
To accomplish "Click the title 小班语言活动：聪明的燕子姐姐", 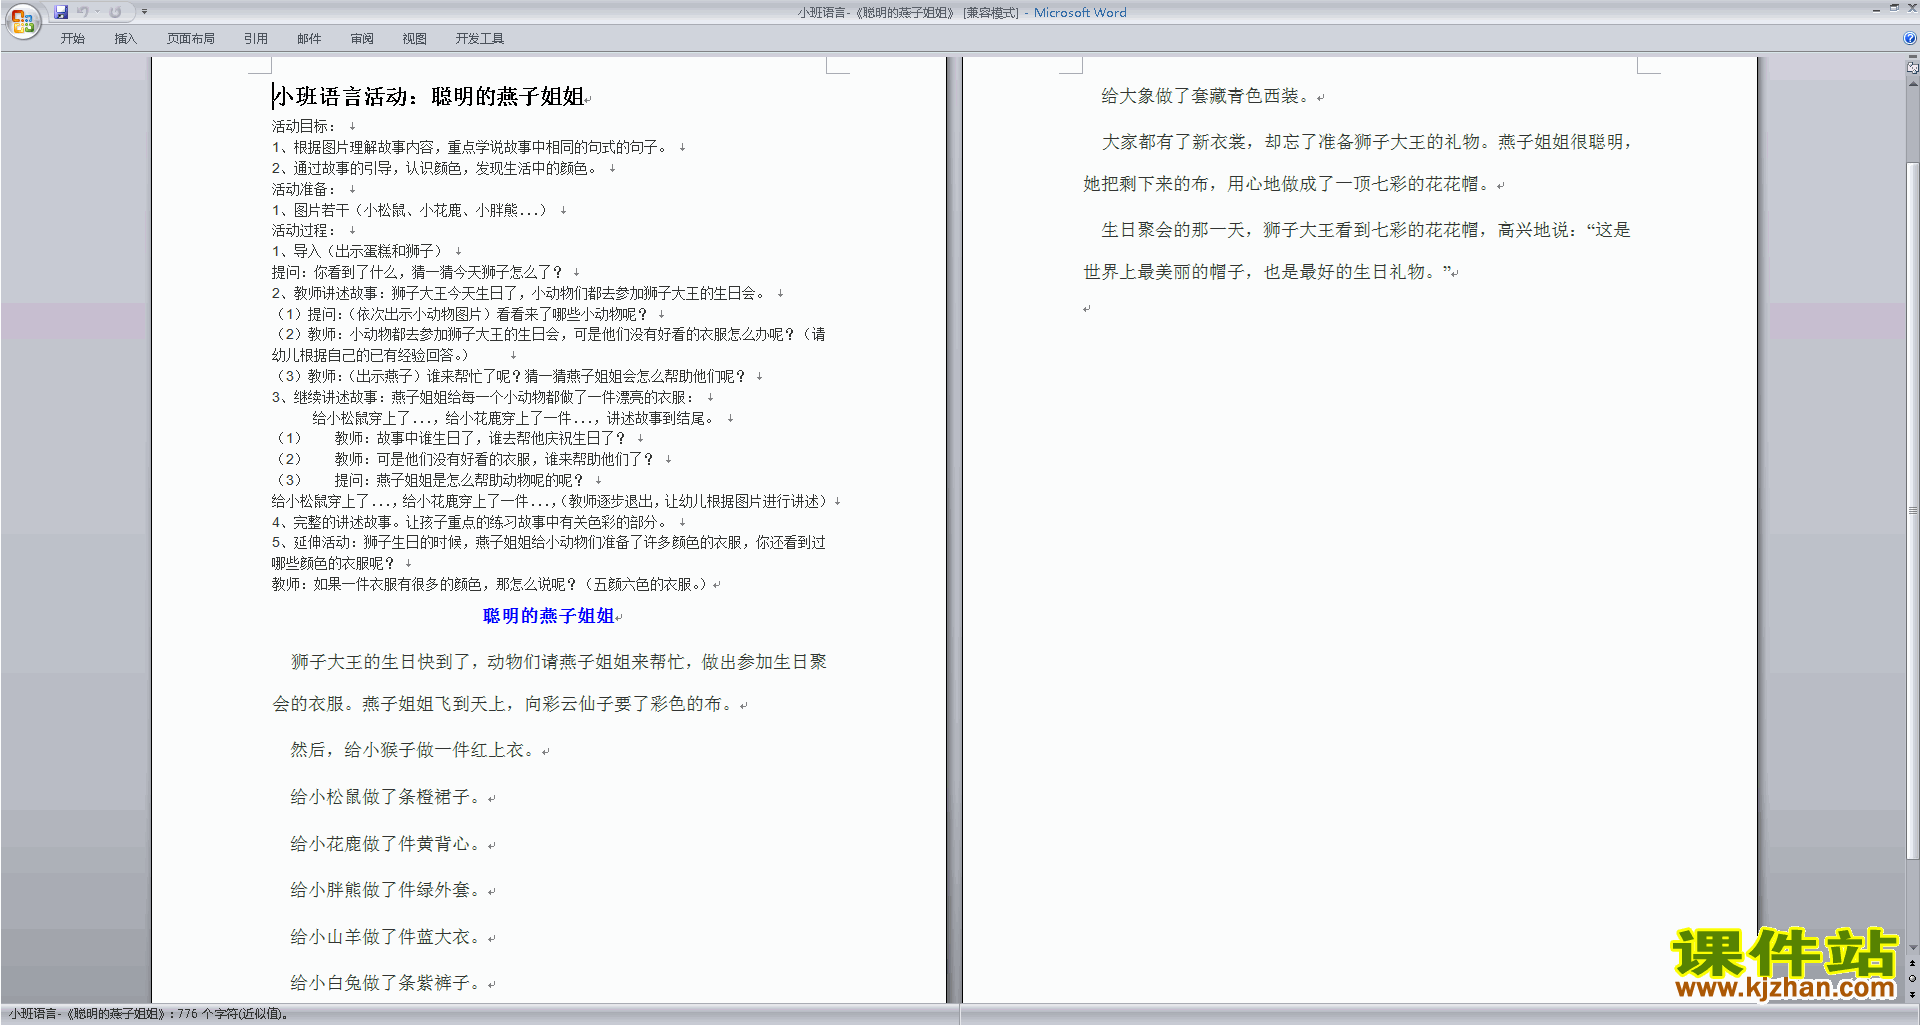I will pyautogui.click(x=428, y=96).
